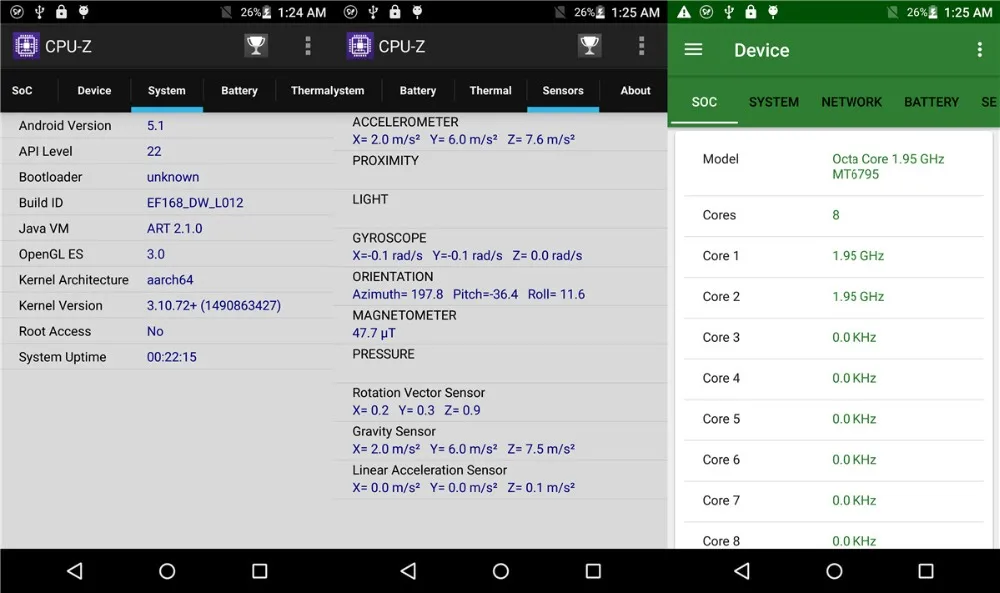Screen dimensions: 1000x593
Task: Switch to Device tab in left CPU-Z
Action: tap(94, 91)
